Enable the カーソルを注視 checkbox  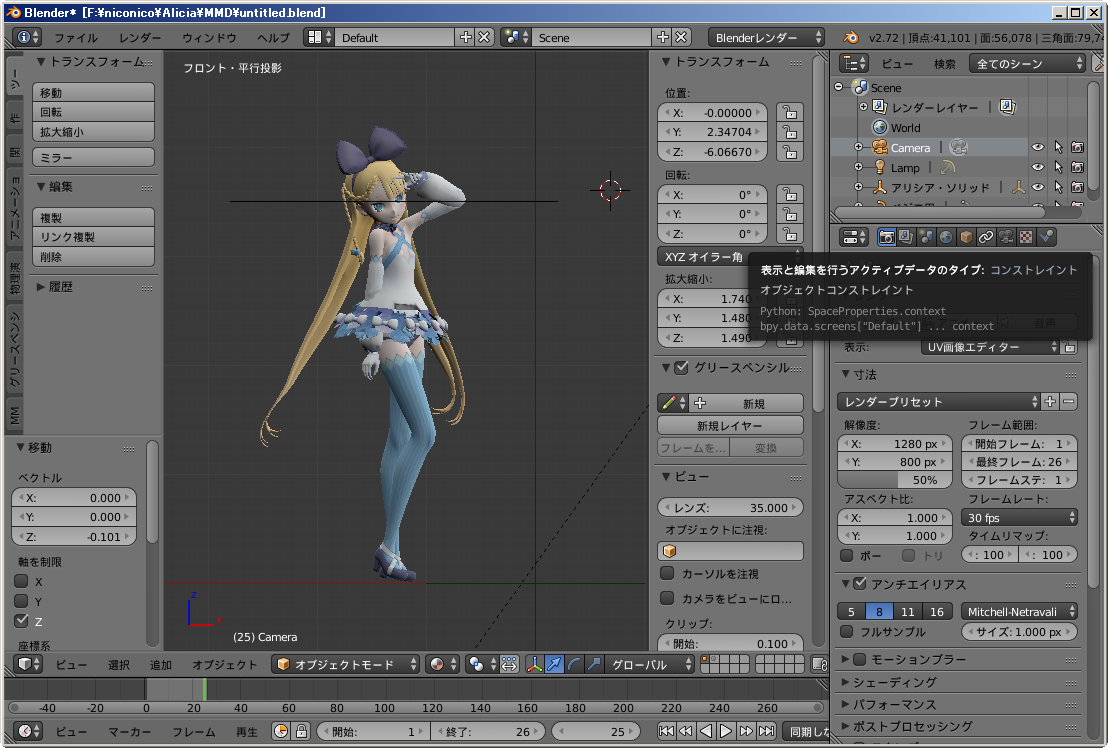coord(667,574)
